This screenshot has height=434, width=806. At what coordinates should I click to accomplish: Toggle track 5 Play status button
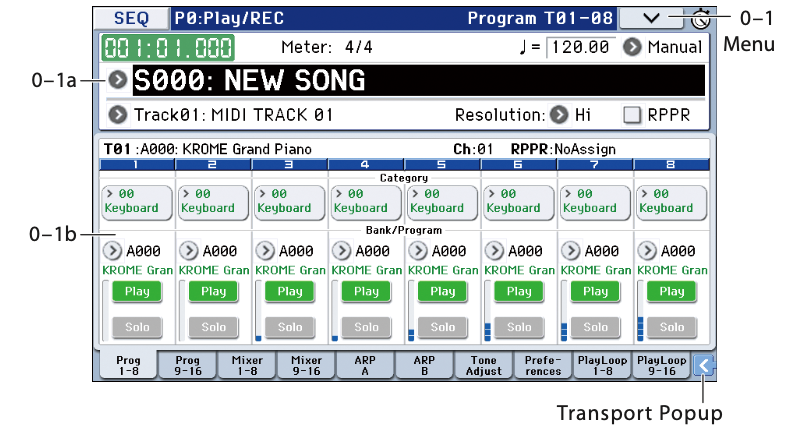point(443,292)
